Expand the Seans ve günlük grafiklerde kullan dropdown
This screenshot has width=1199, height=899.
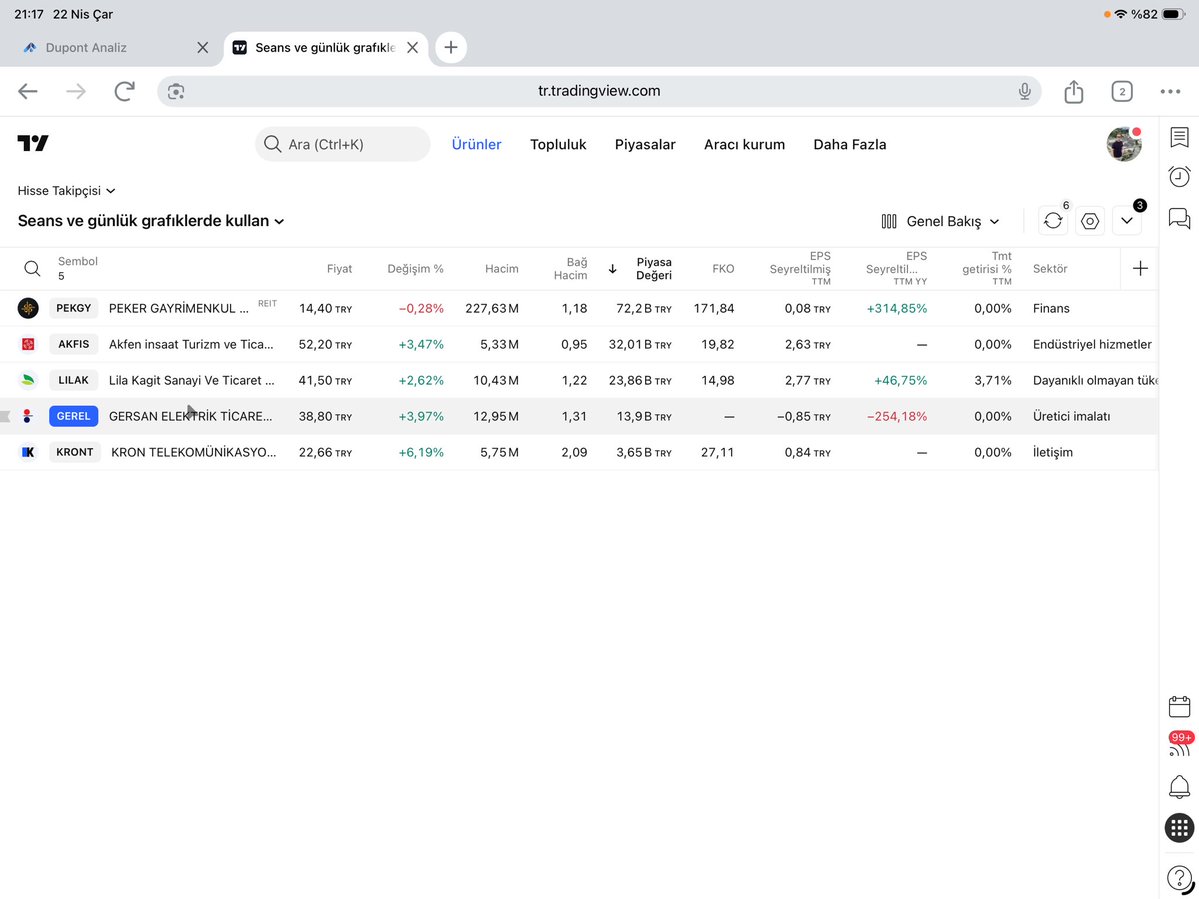tap(151, 221)
